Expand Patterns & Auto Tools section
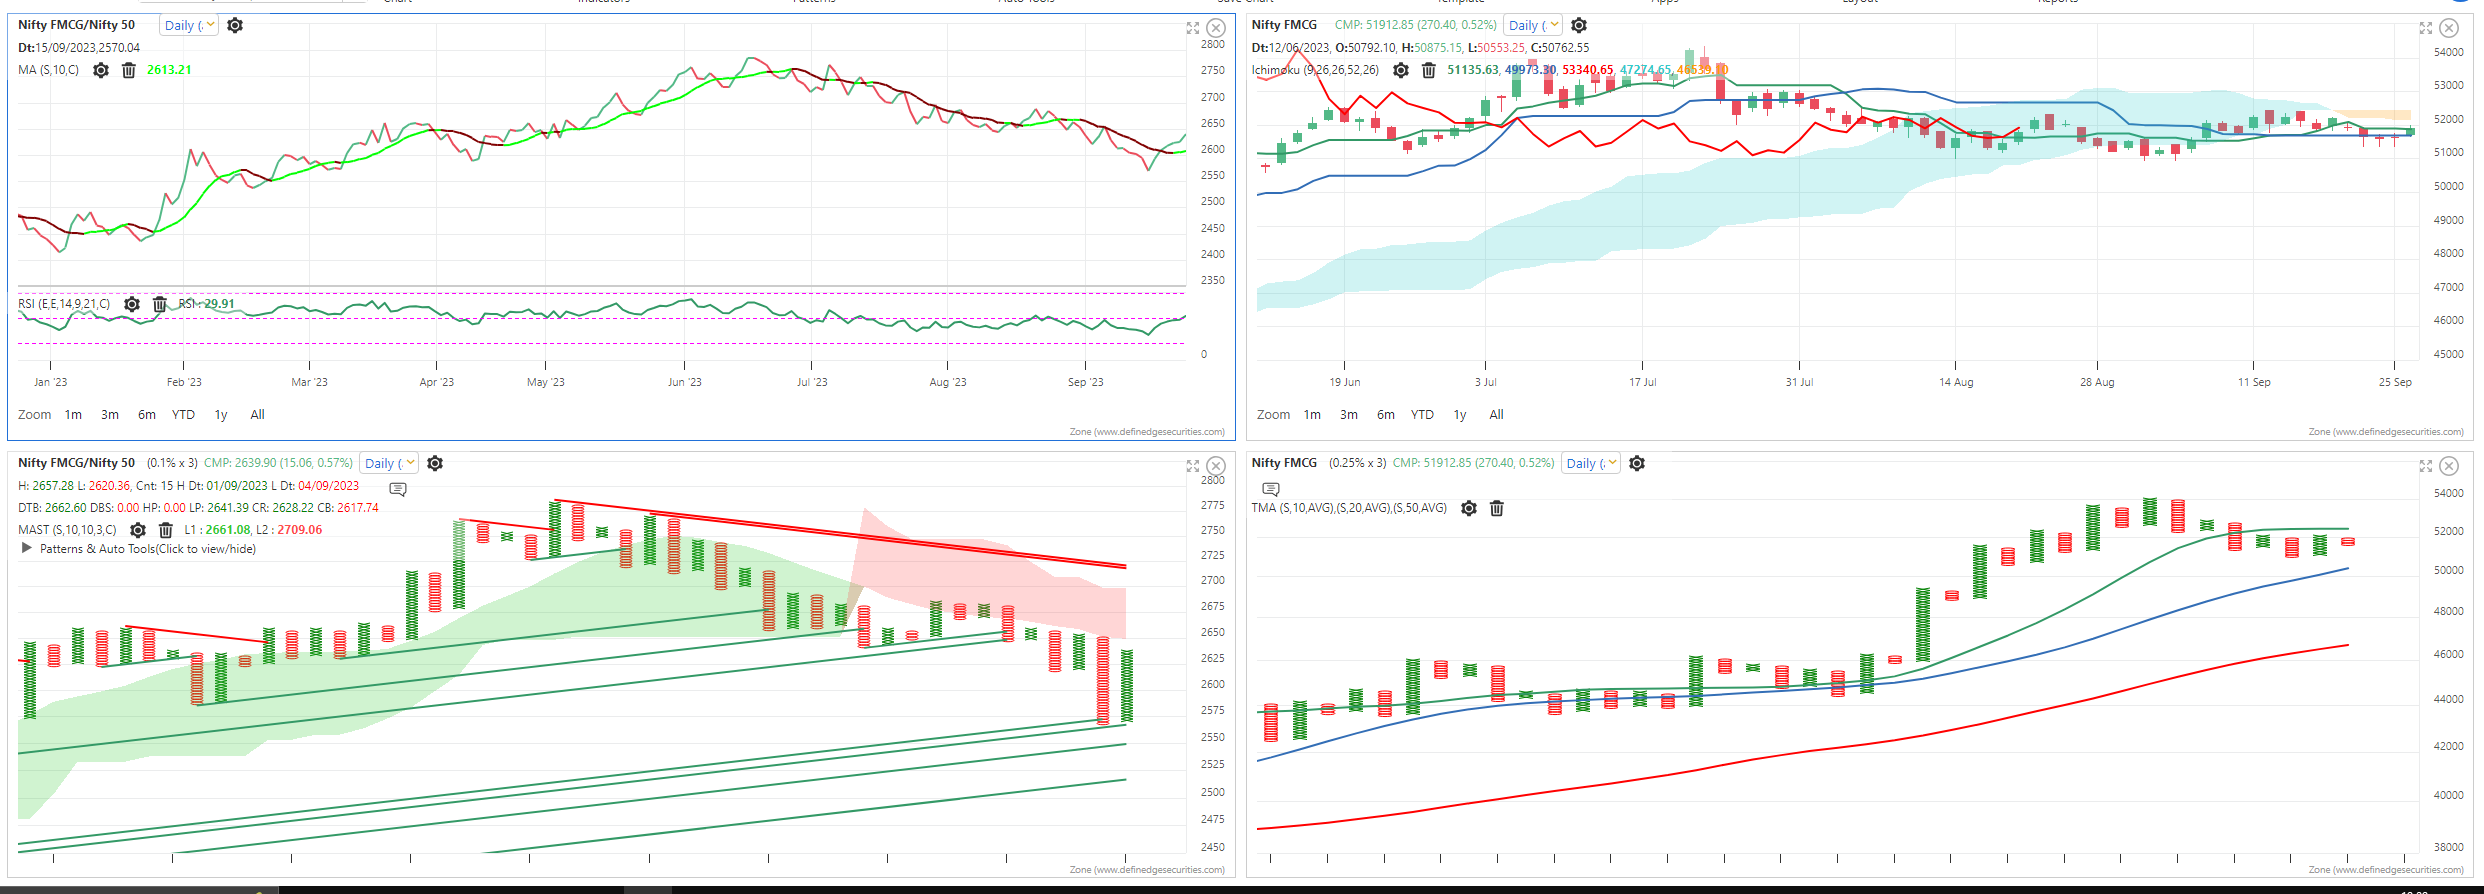 coord(27,549)
